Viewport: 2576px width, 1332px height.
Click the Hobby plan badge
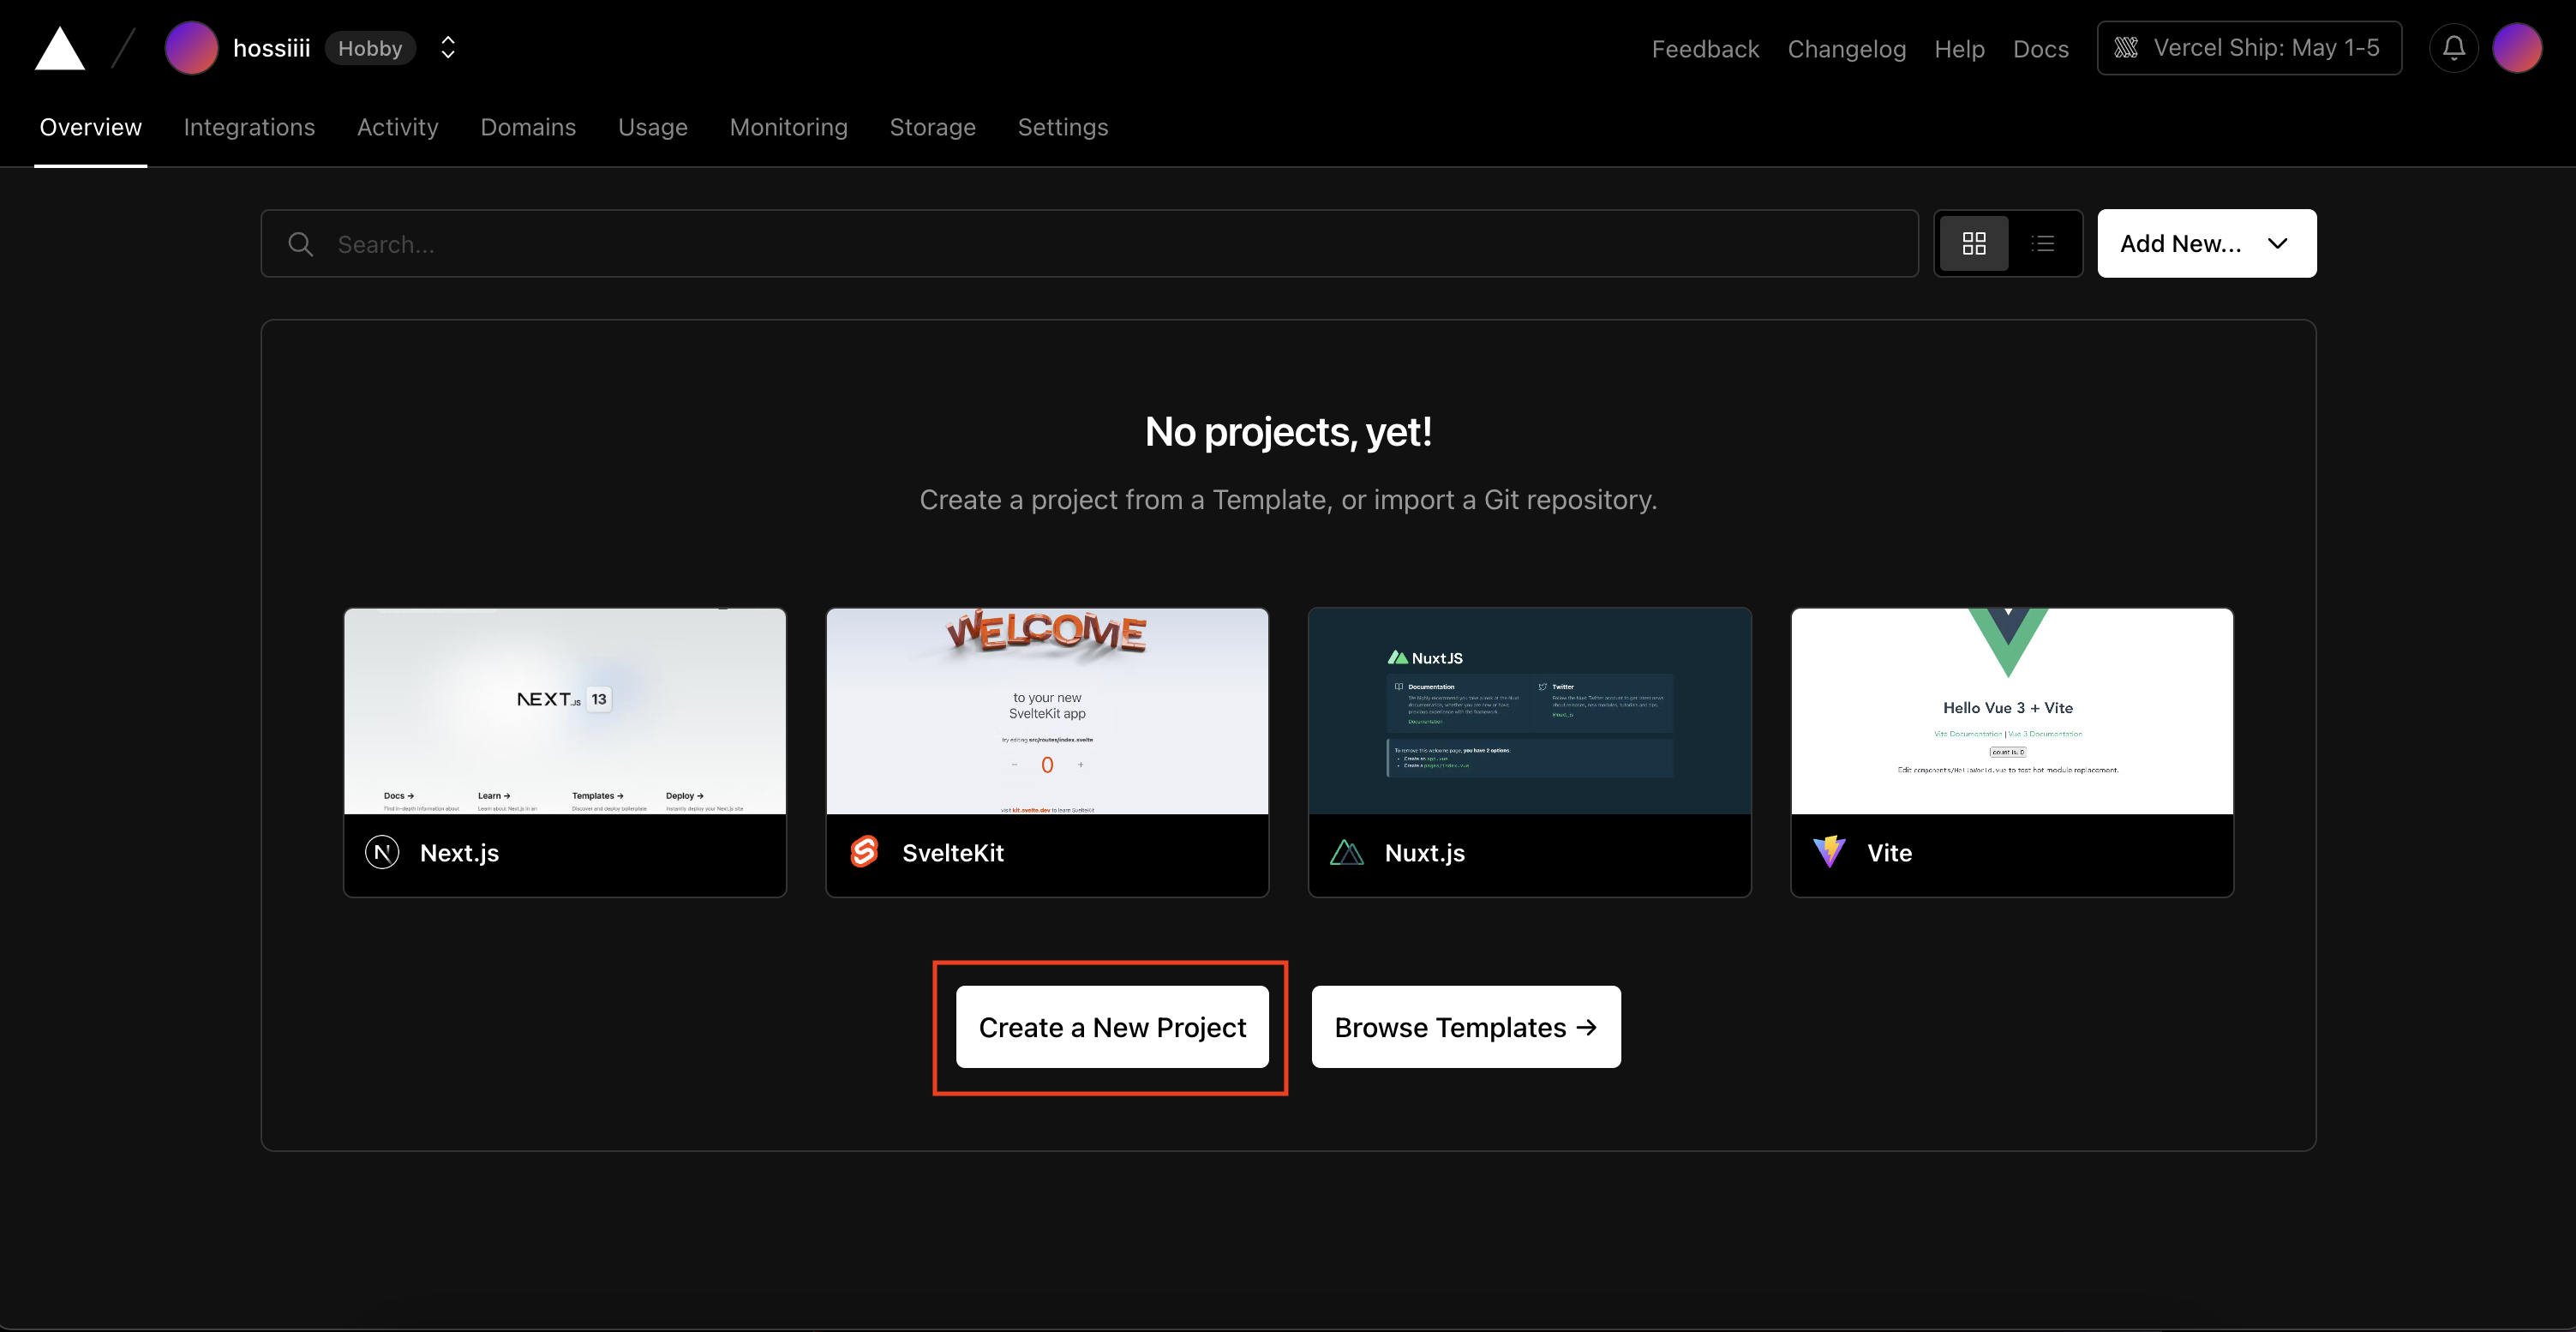(370, 47)
